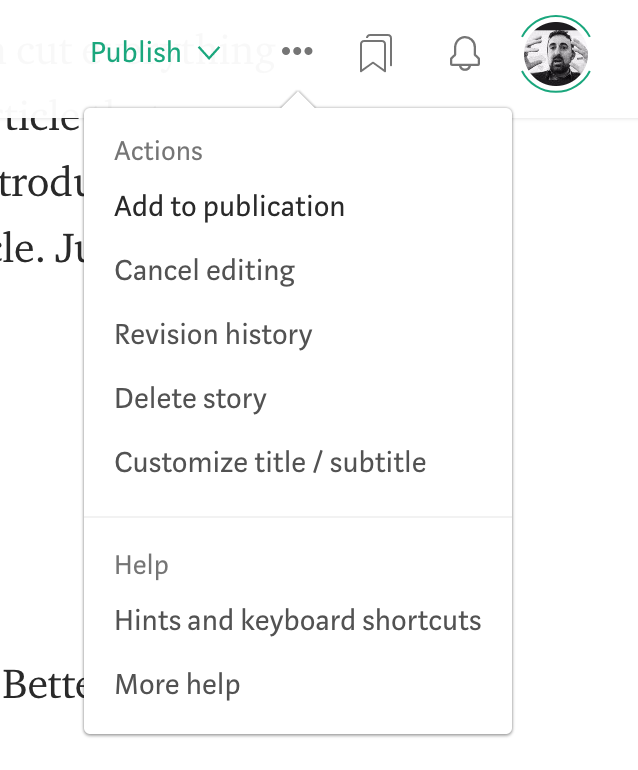This screenshot has height=770, width=638.
Task: Open the three-dot more options menu
Action: [297, 52]
